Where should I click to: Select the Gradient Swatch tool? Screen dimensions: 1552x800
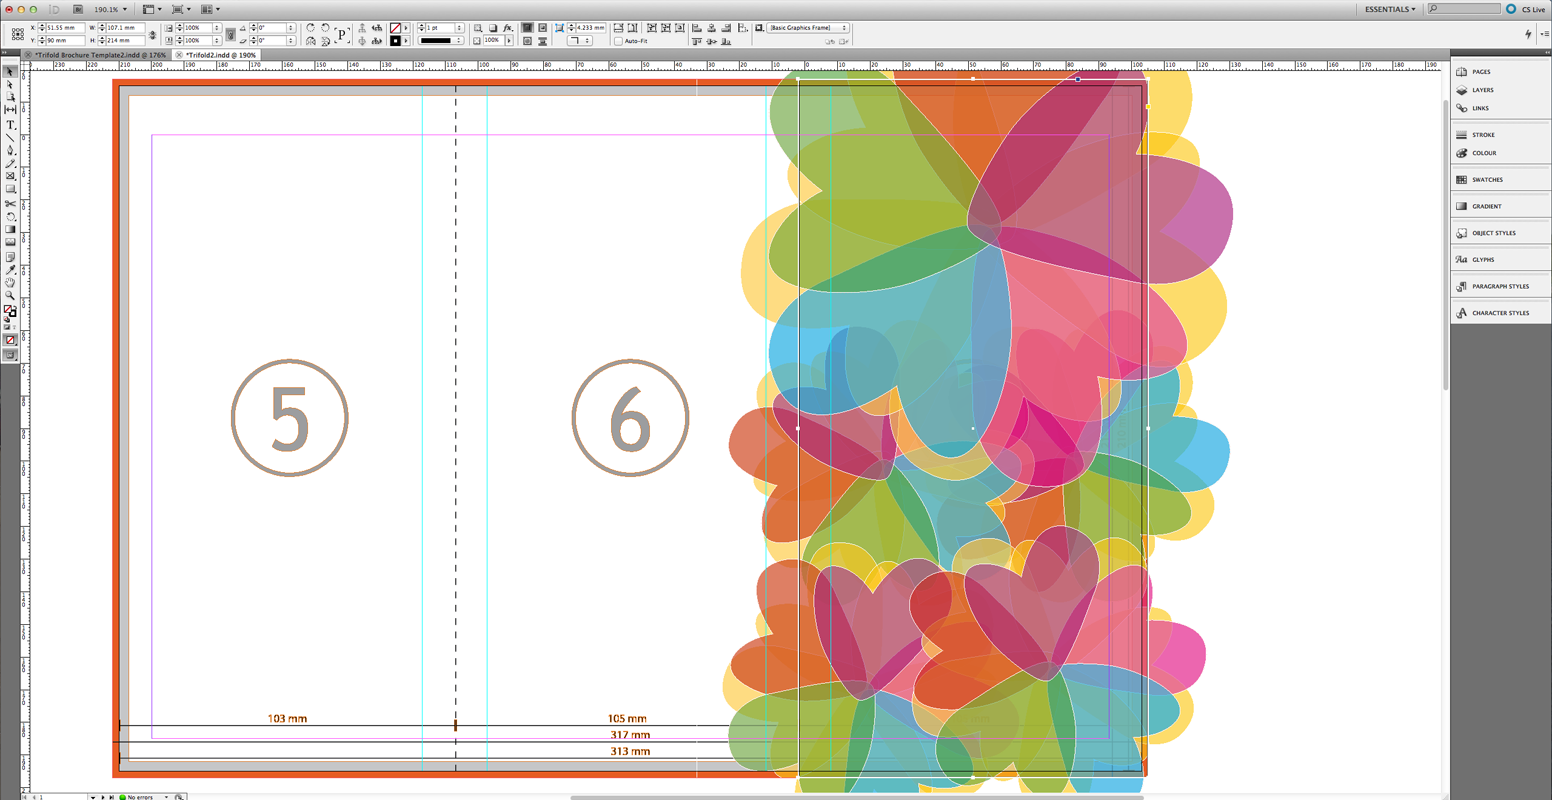pos(10,230)
